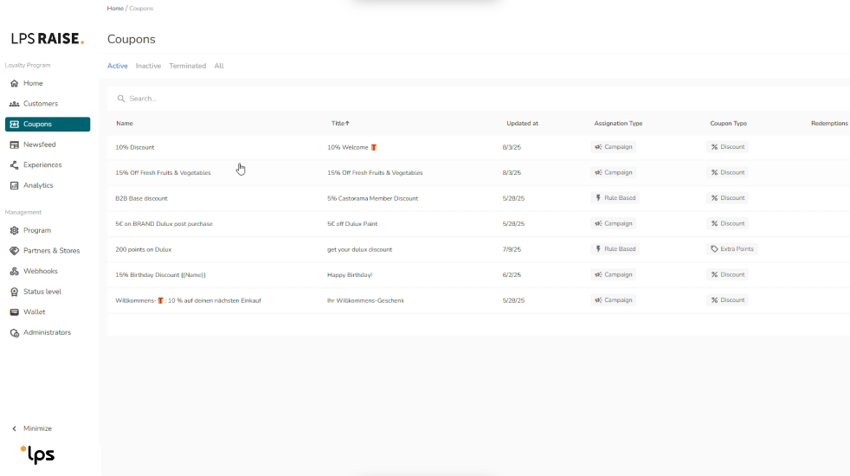Sort by Assignation Type column header
The image size is (850, 476).
(618, 123)
